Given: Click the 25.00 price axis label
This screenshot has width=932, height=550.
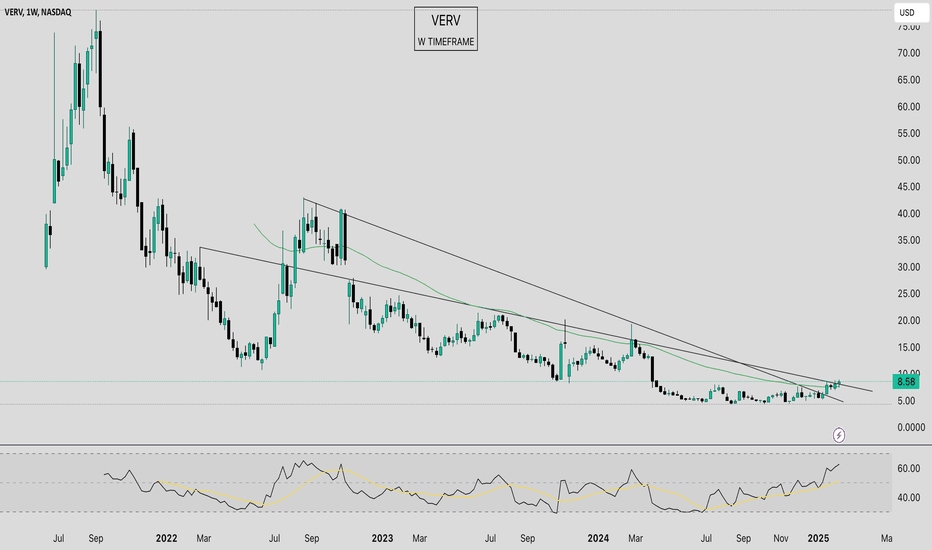Looking at the screenshot, I should tap(909, 294).
